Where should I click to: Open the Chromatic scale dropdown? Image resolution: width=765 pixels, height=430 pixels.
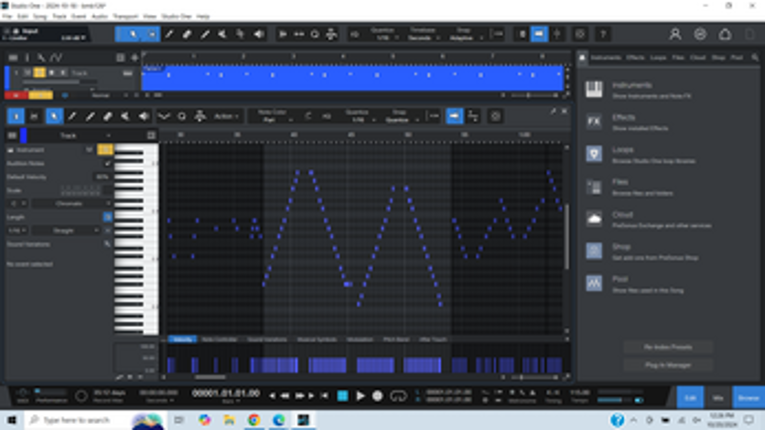pos(71,204)
